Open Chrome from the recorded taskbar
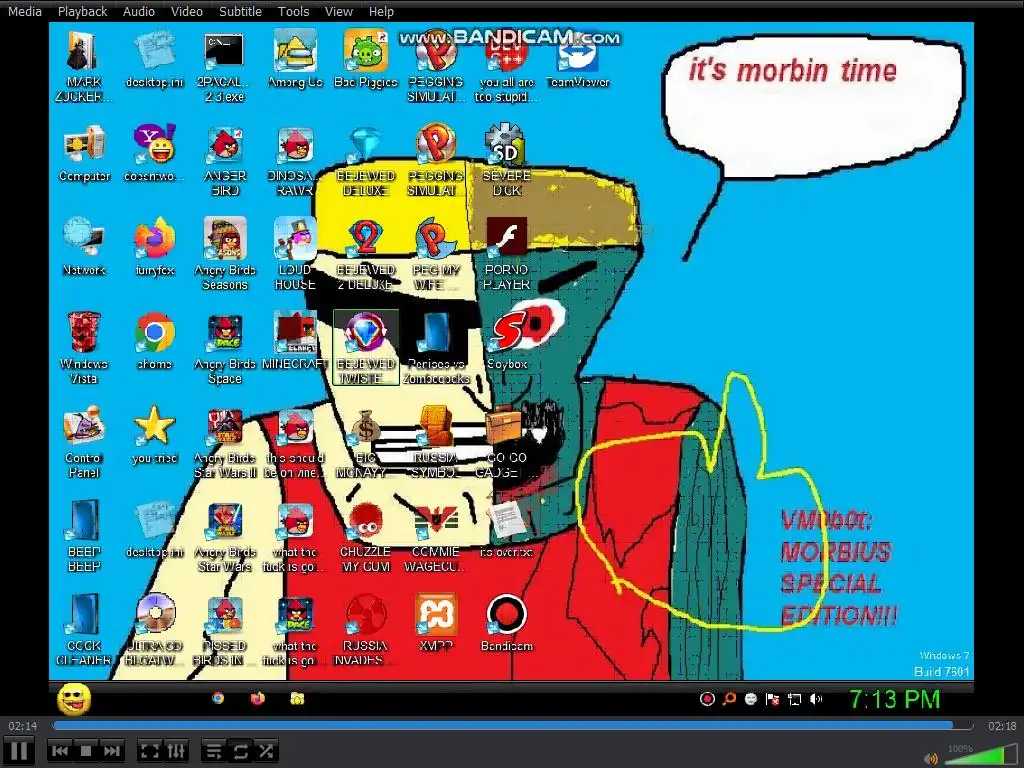Image resolution: width=1024 pixels, height=768 pixels. point(218,698)
